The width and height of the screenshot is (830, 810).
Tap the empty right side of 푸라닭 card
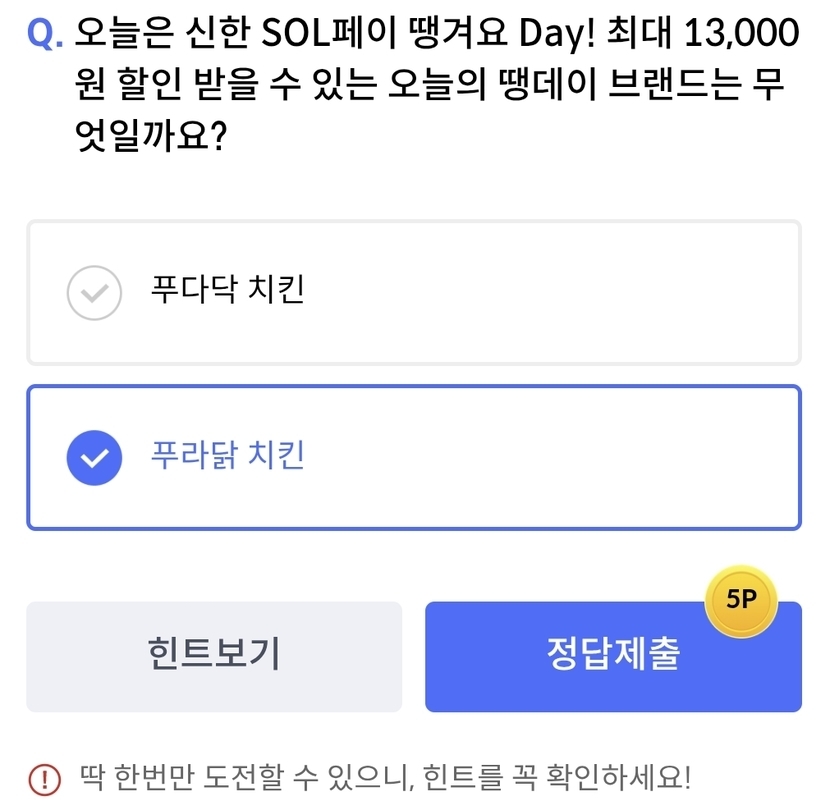click(620, 458)
